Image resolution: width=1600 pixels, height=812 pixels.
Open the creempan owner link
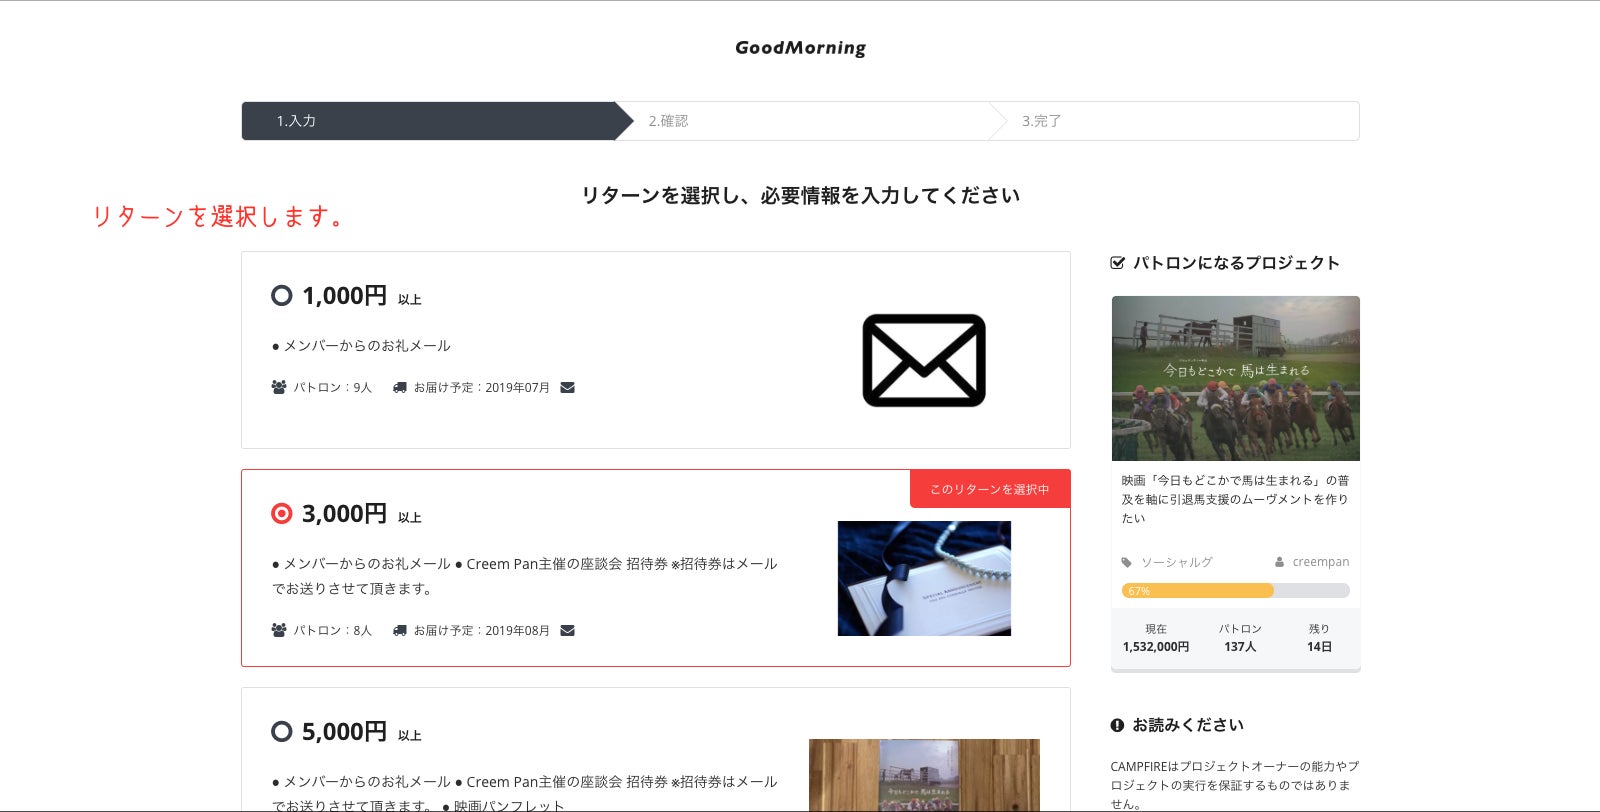(x=1320, y=562)
